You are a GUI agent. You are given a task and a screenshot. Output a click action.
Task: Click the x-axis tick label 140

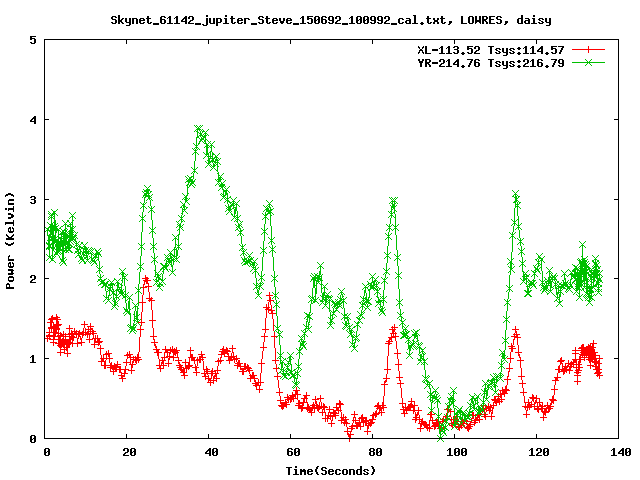click(620, 452)
